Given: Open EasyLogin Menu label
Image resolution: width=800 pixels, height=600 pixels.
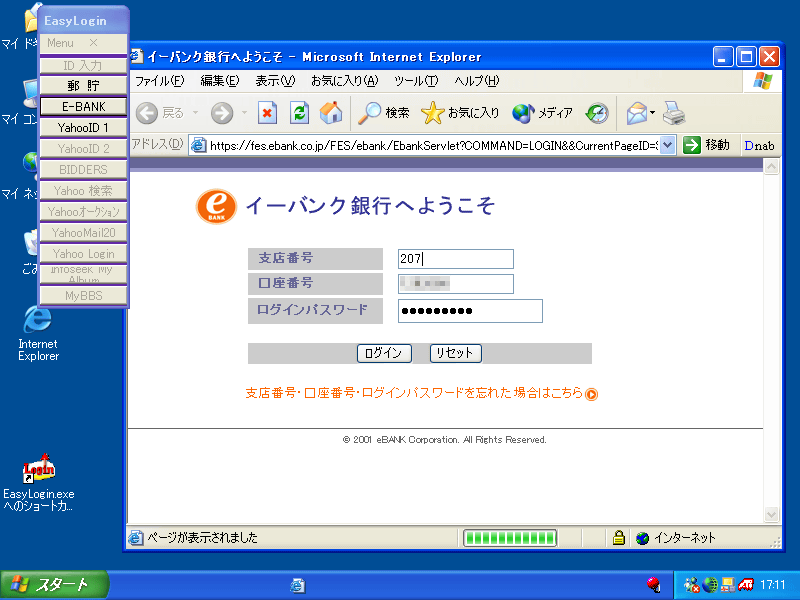Looking at the screenshot, I should click(60, 43).
